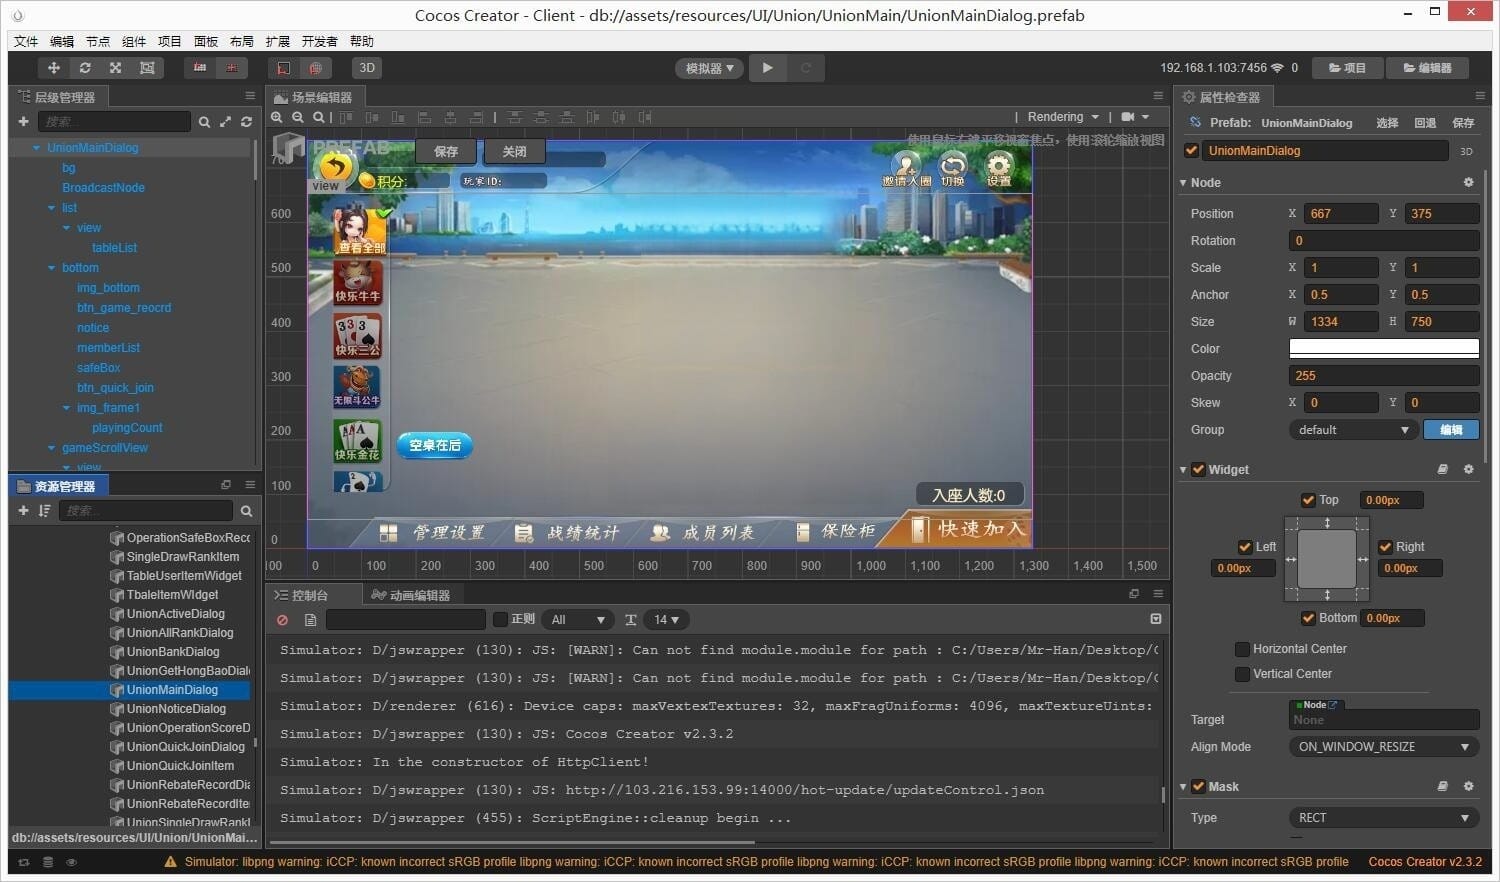Click the prefab 回退 revert link
The width and height of the screenshot is (1500, 882).
[x=1425, y=123]
